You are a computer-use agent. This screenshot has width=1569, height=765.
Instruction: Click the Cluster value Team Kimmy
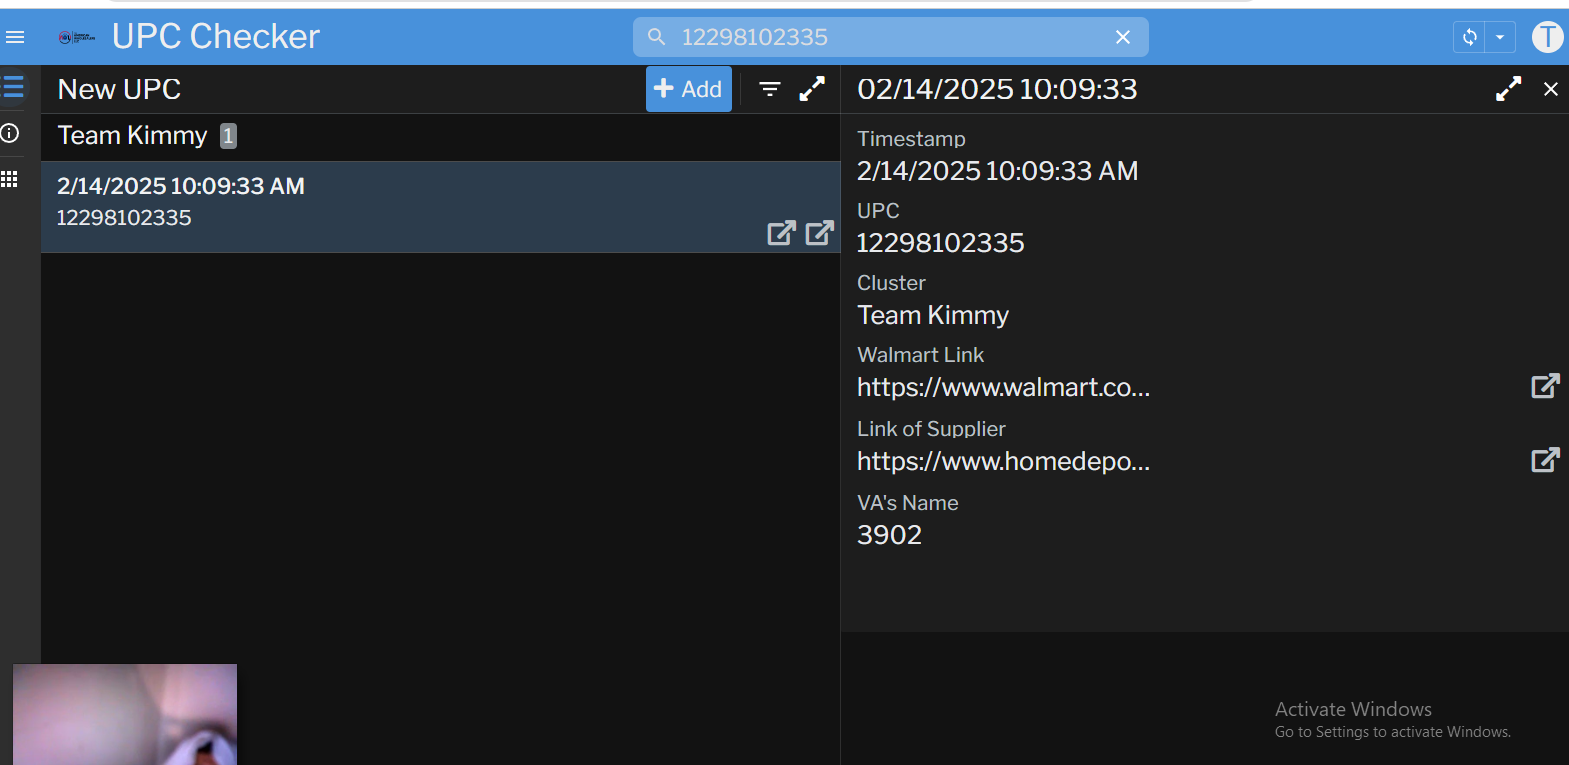coord(933,315)
